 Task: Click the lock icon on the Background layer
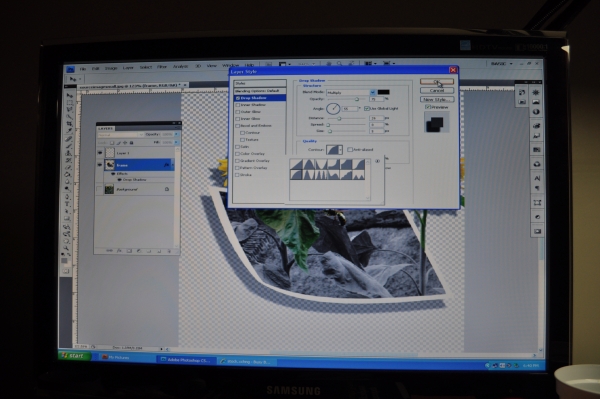coord(167,189)
